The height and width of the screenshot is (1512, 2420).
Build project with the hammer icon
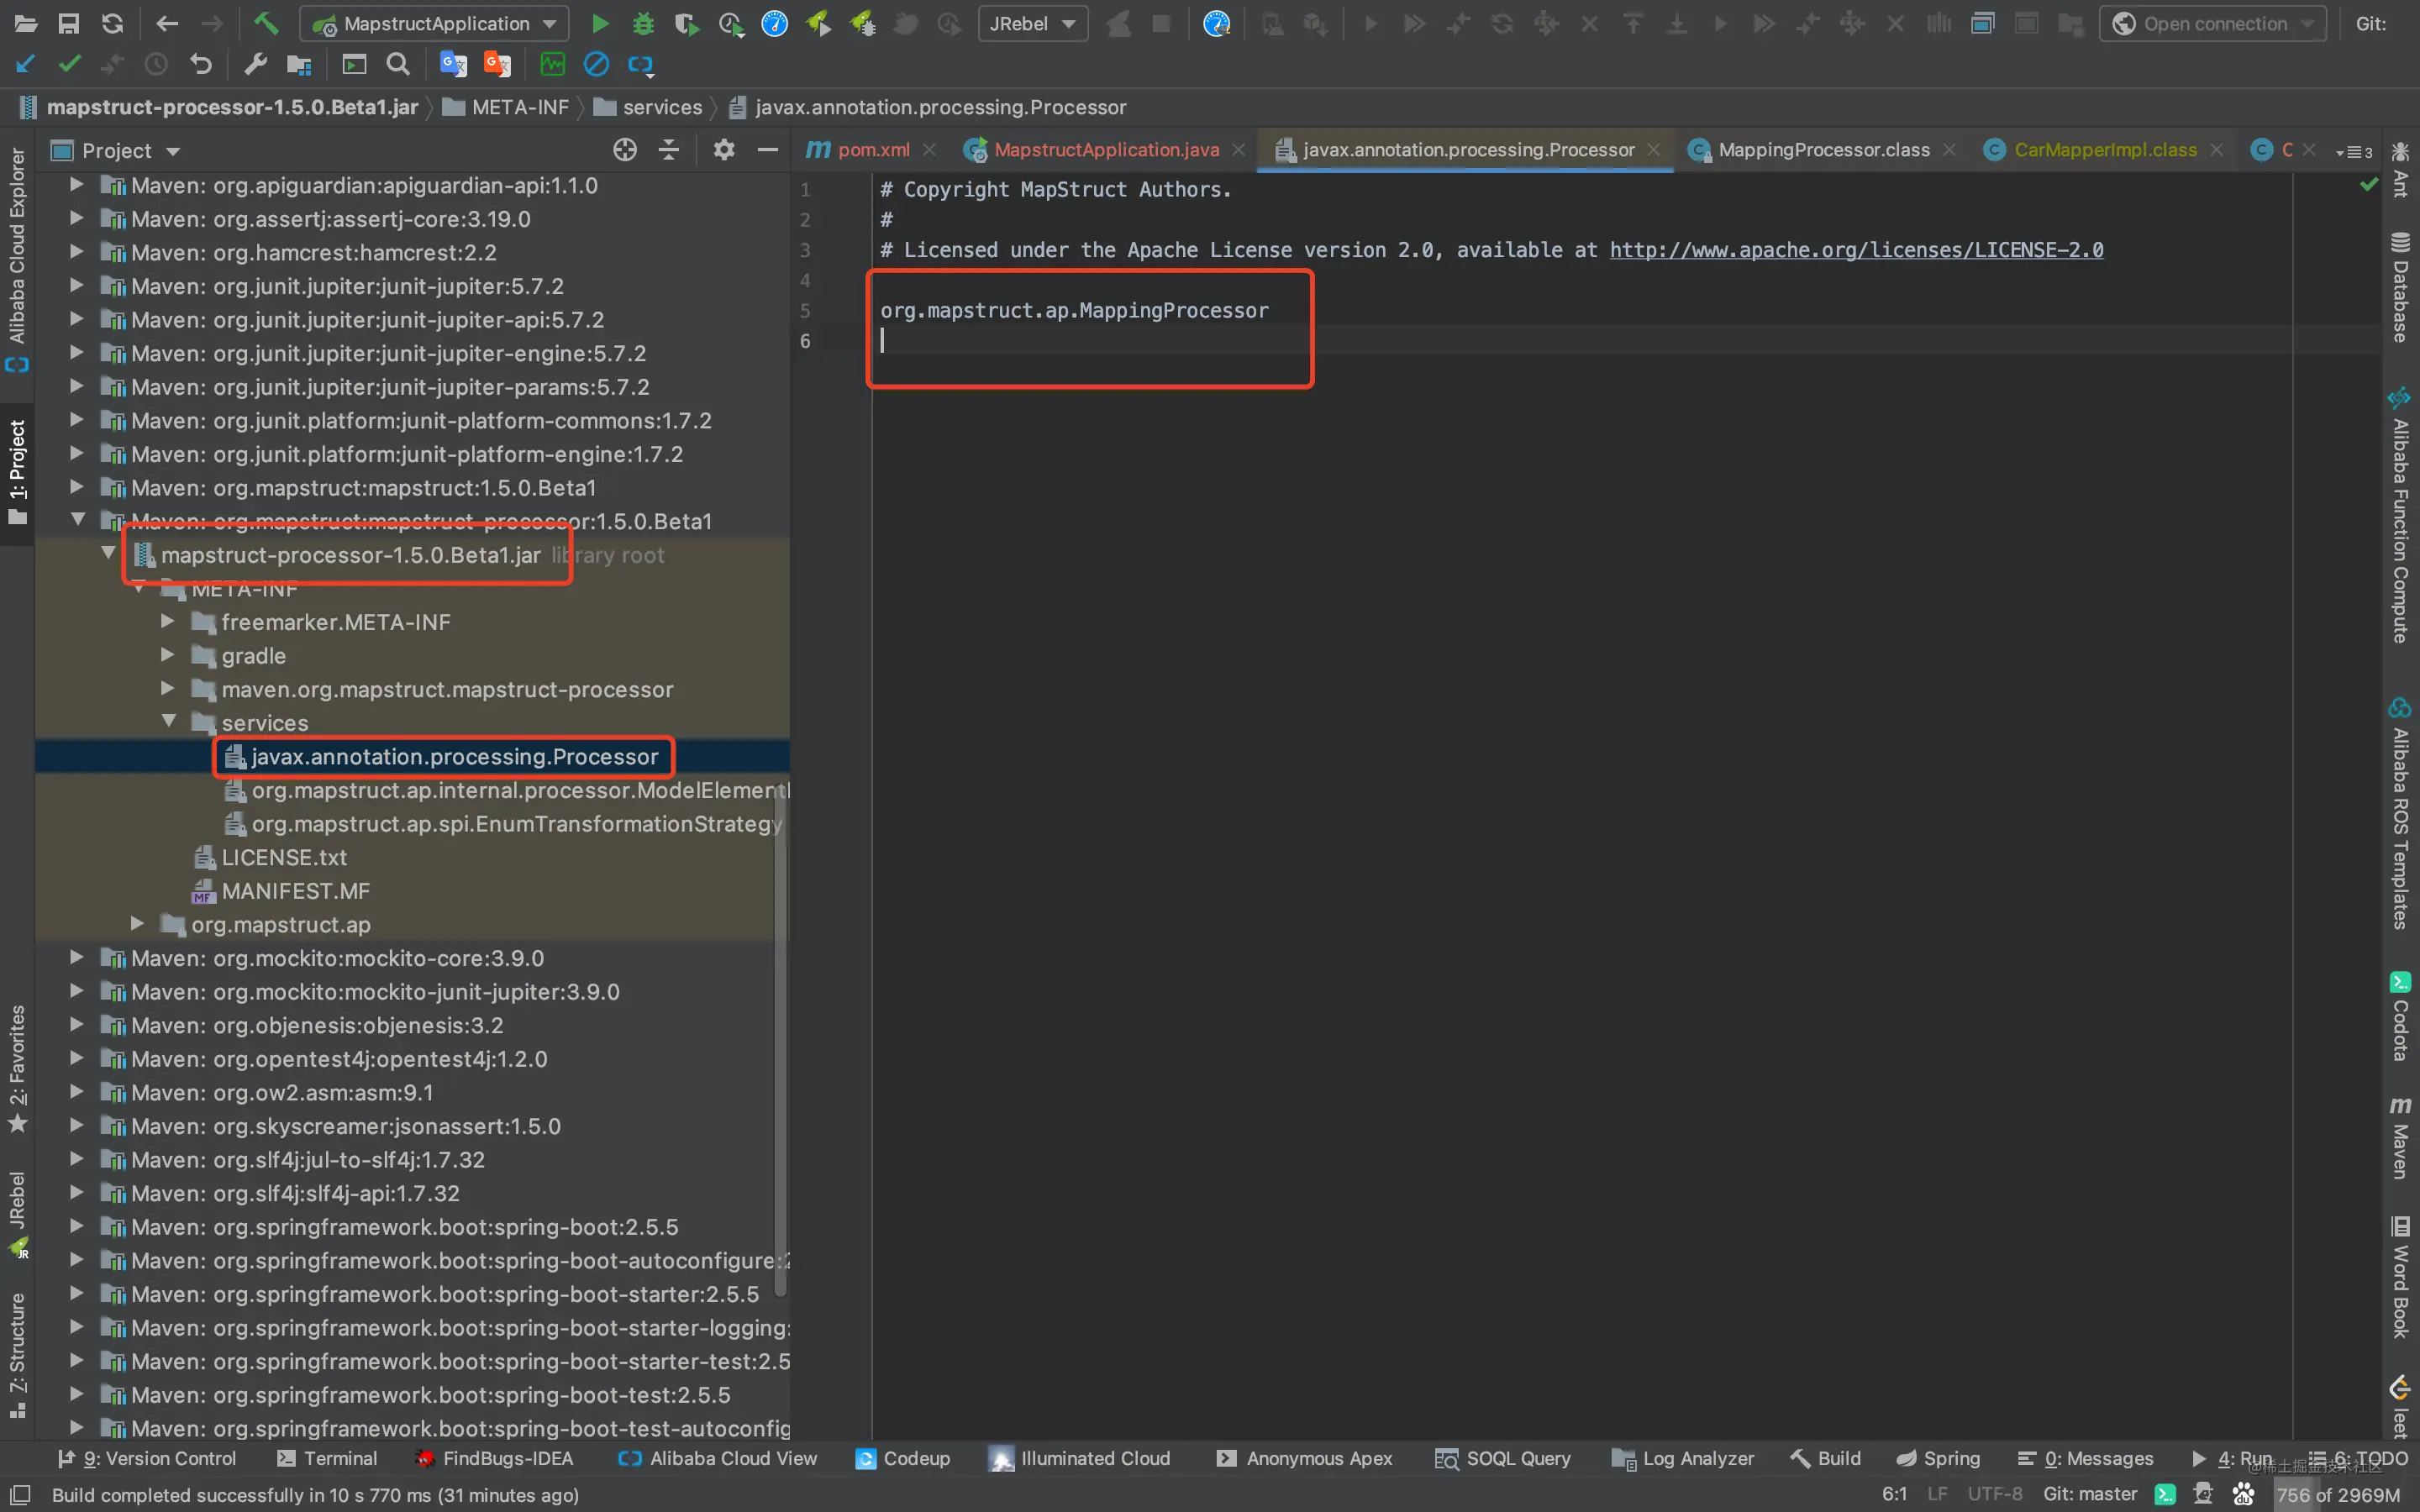pyautogui.click(x=266, y=23)
